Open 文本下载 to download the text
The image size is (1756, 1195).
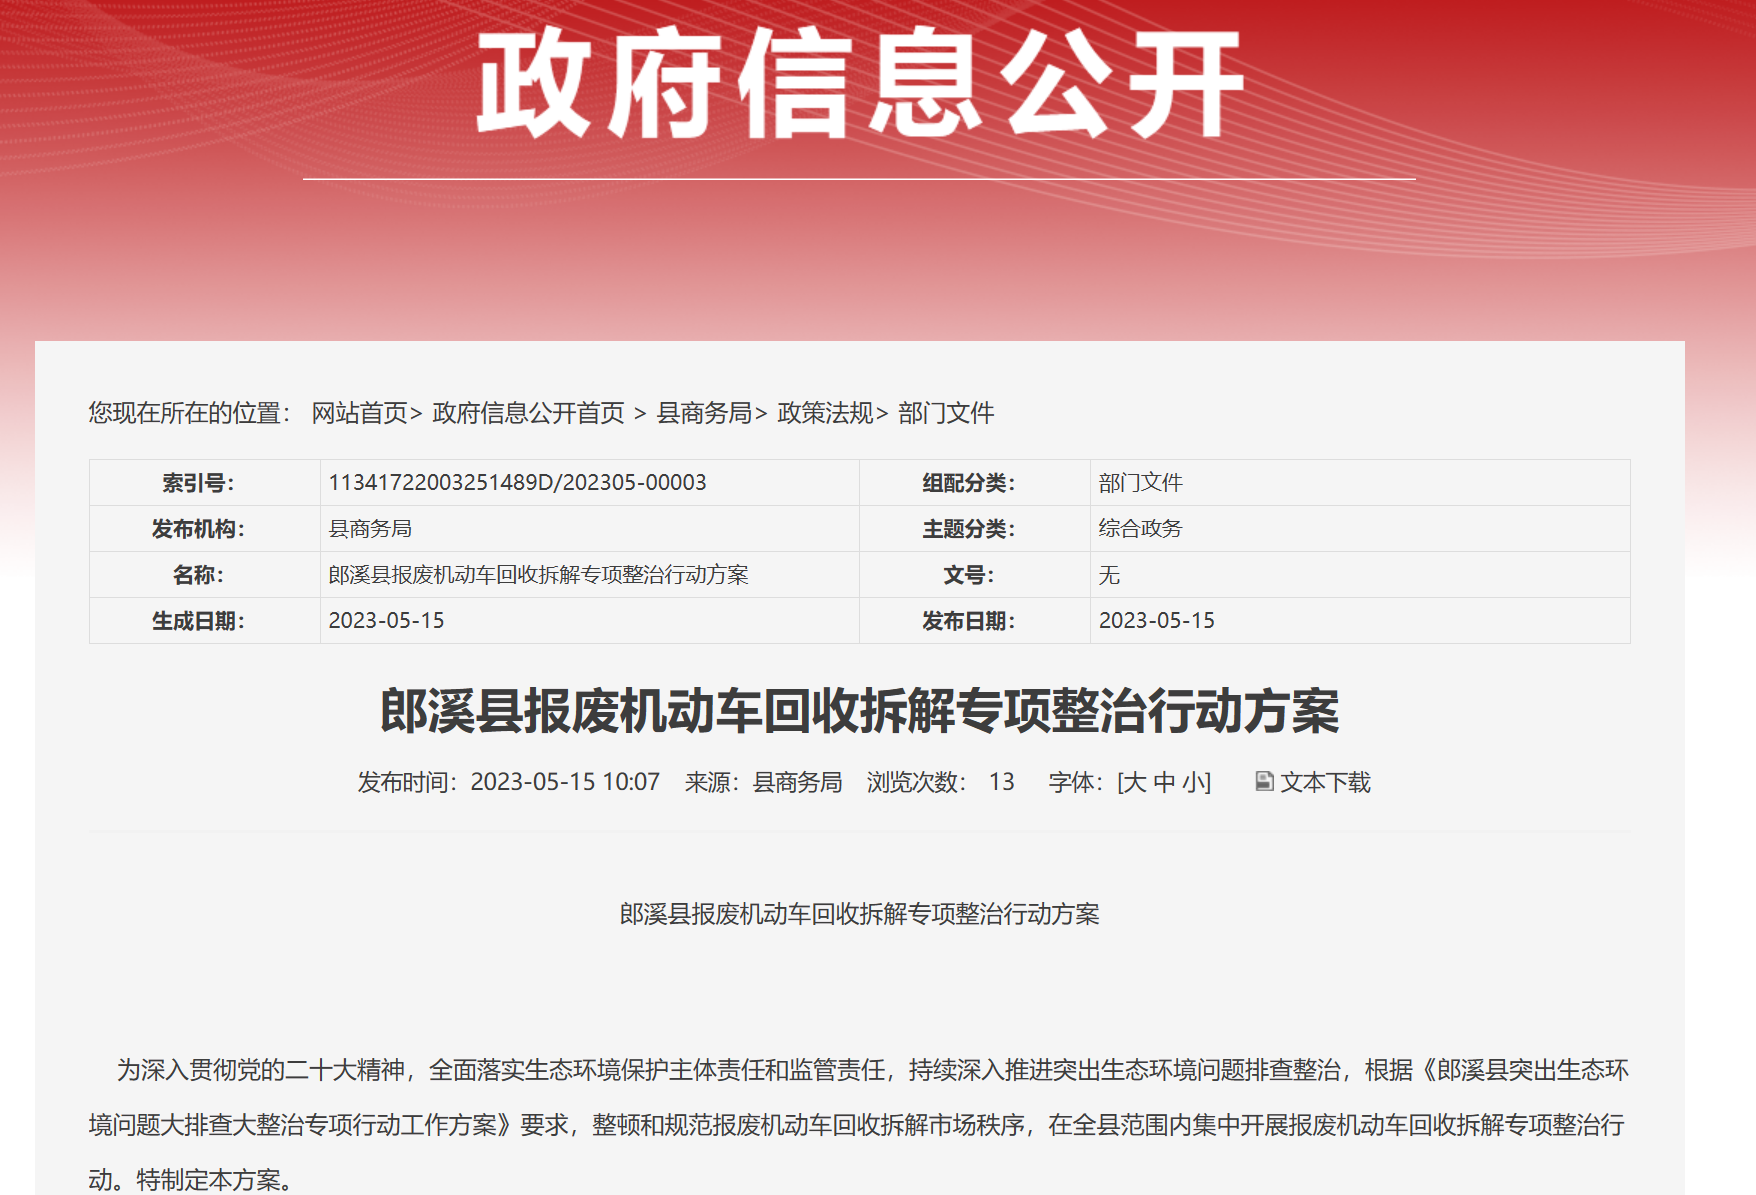[1325, 784]
